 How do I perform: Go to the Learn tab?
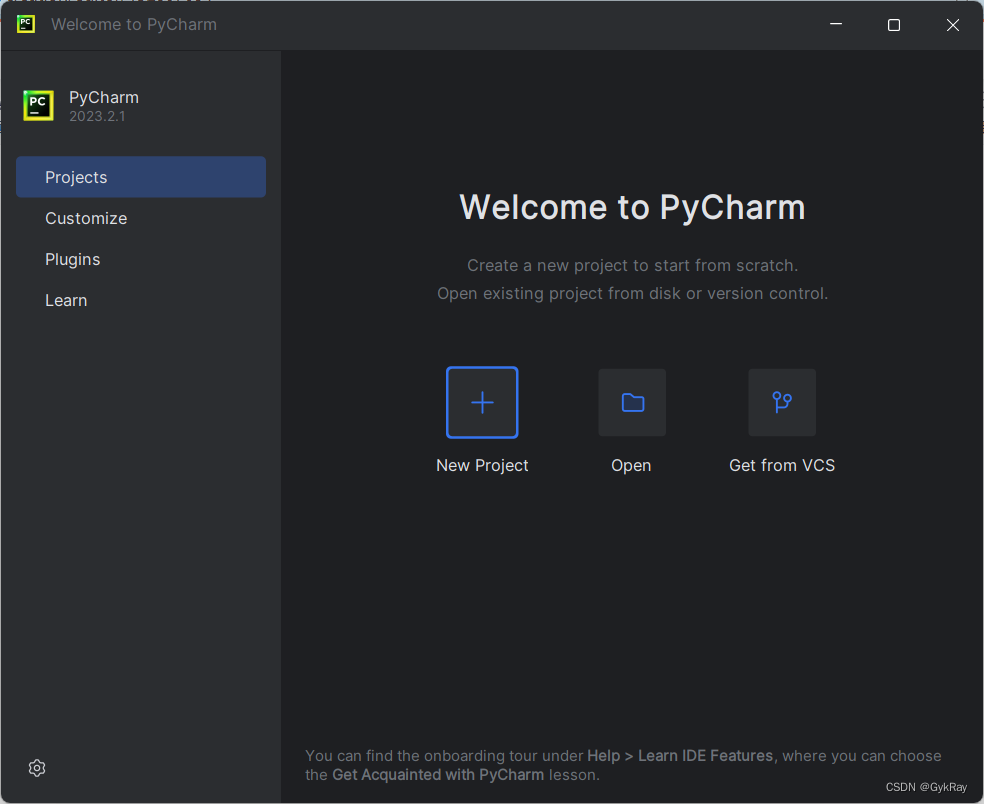(x=141, y=300)
